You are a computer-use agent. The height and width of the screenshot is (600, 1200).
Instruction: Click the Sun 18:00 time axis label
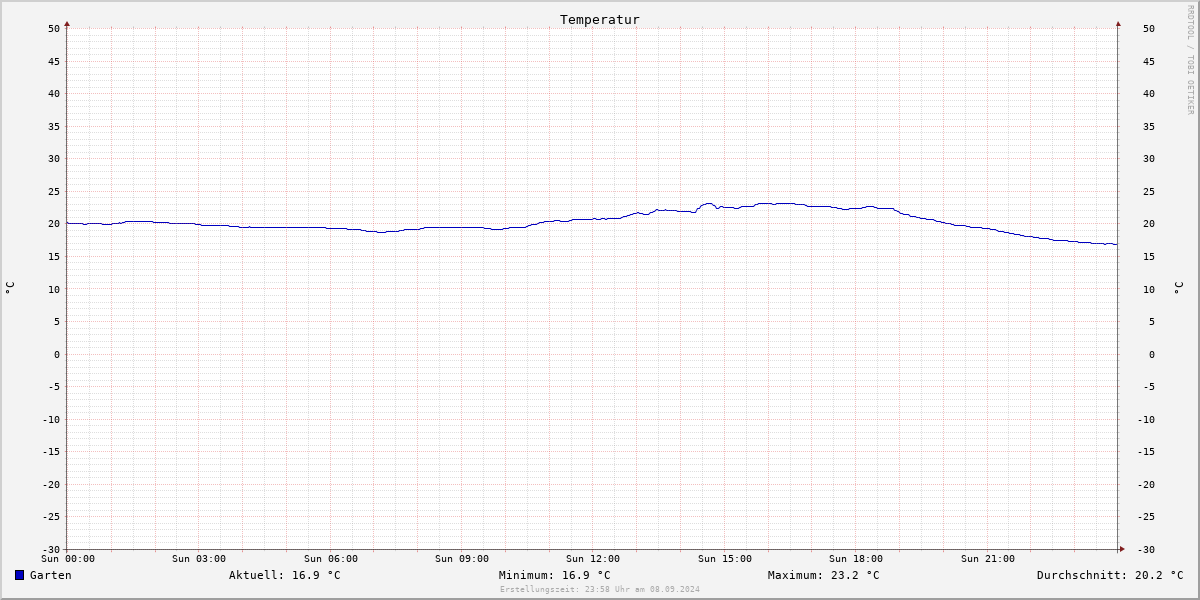click(856, 559)
